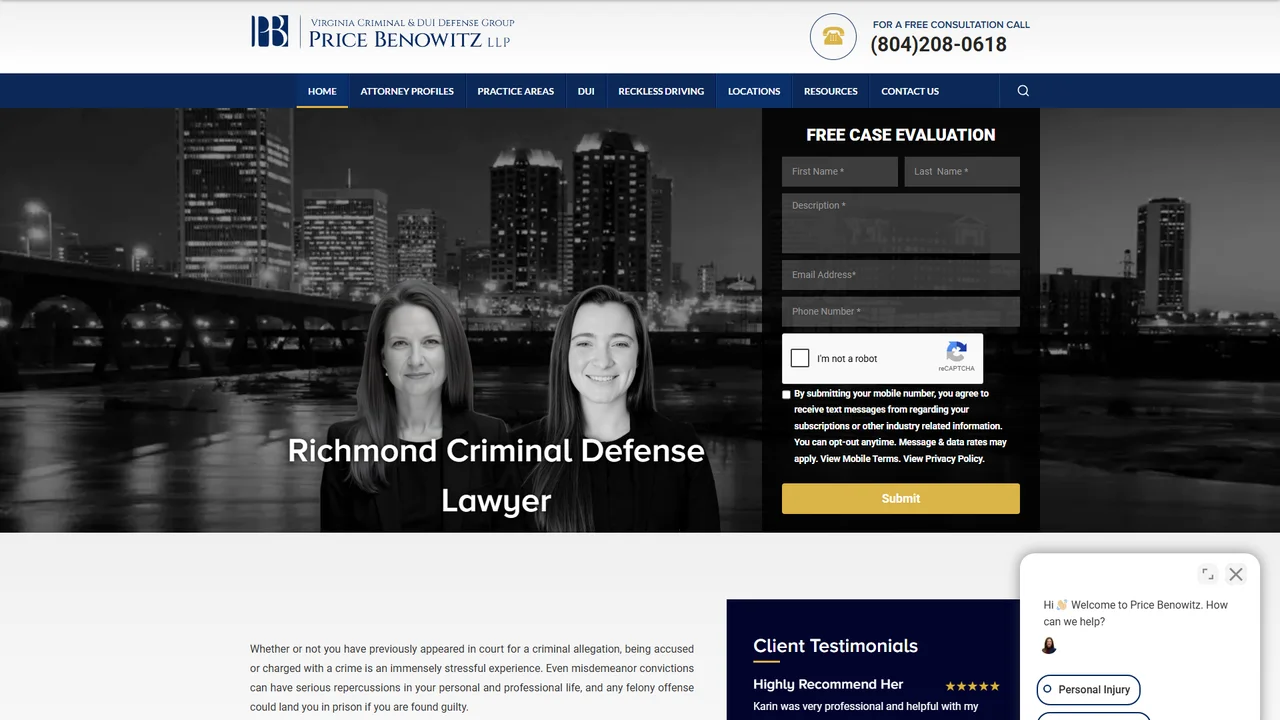Click the Price Benowitz LLP firm name
The width and height of the screenshot is (1280, 720).
coord(409,40)
